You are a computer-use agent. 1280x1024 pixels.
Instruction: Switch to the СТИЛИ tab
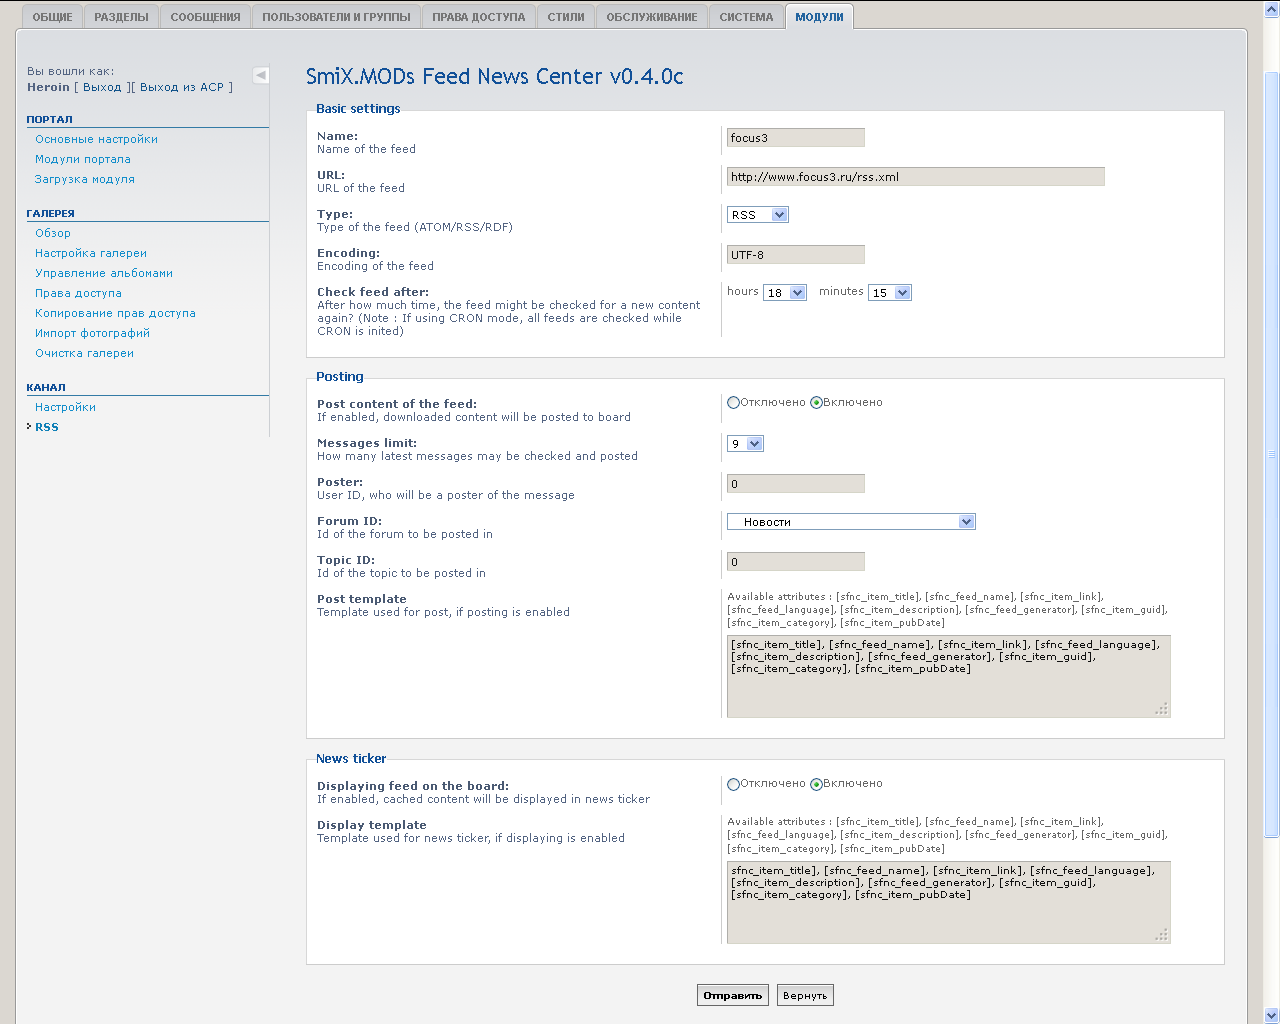tap(566, 17)
